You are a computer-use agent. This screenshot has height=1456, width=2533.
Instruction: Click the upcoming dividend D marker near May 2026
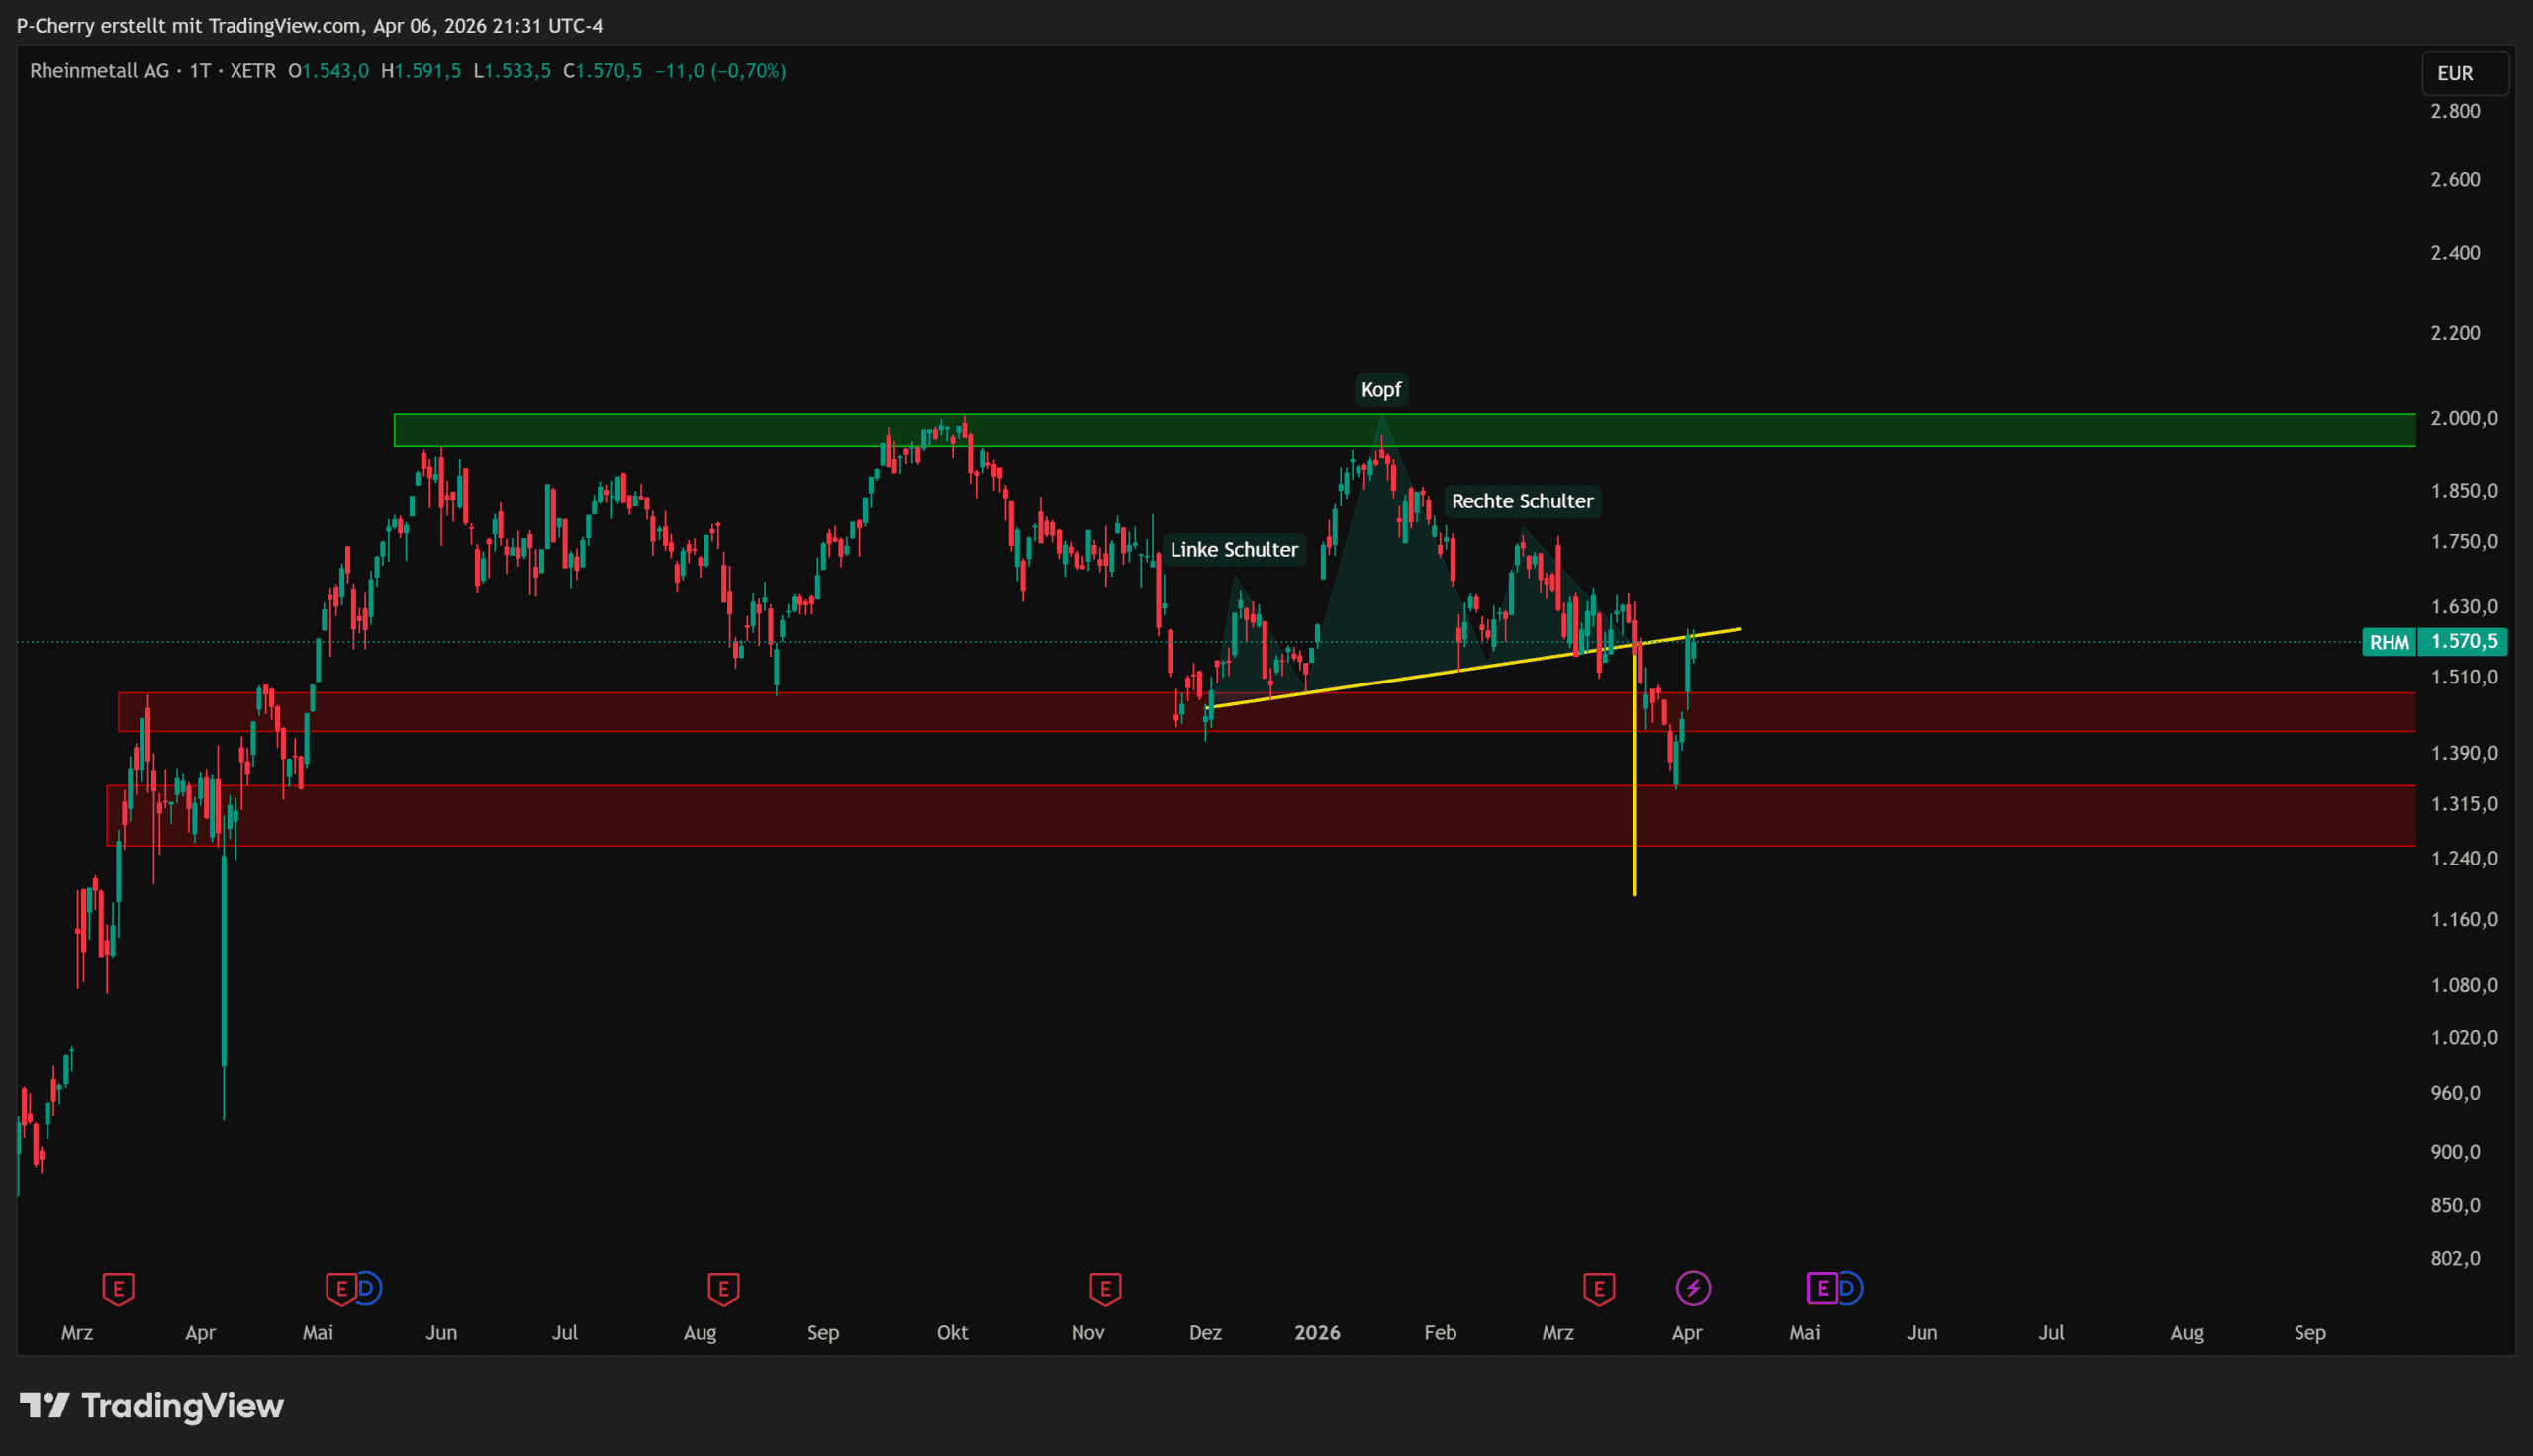1848,1288
